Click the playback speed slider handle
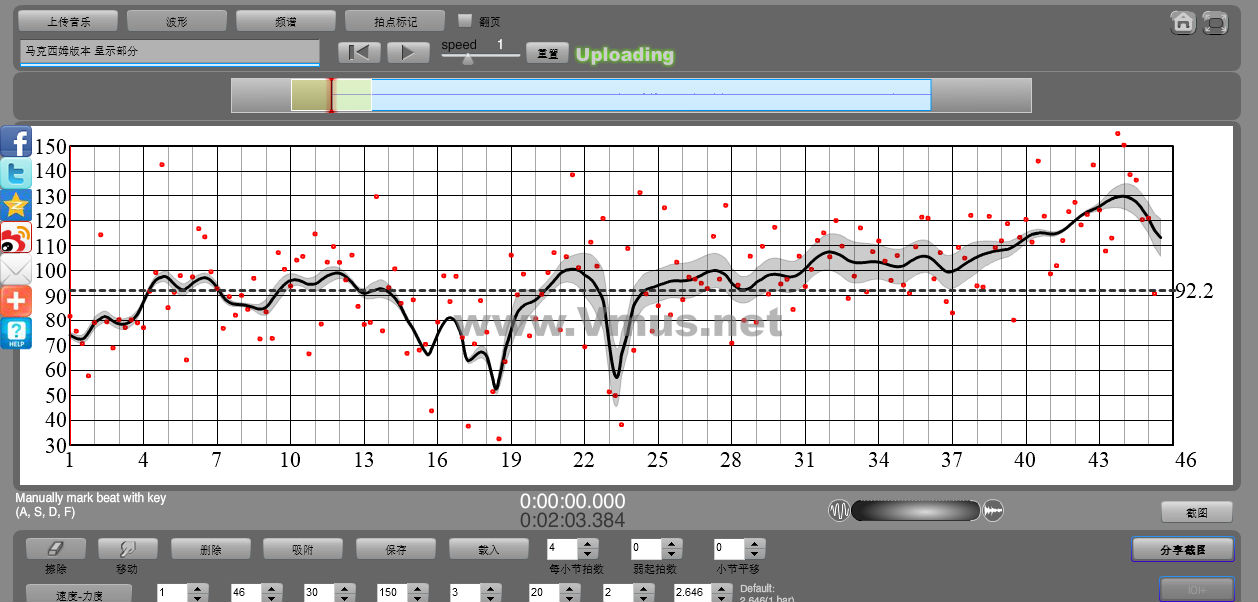This screenshot has height=602, width=1258. click(x=467, y=59)
